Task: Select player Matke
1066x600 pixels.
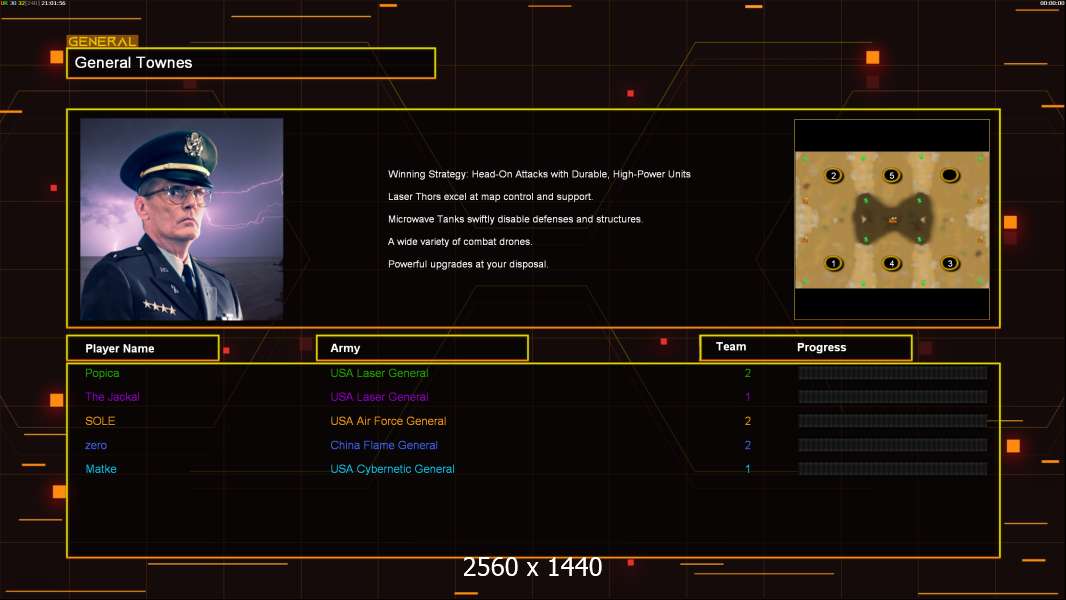Action: click(x=101, y=469)
